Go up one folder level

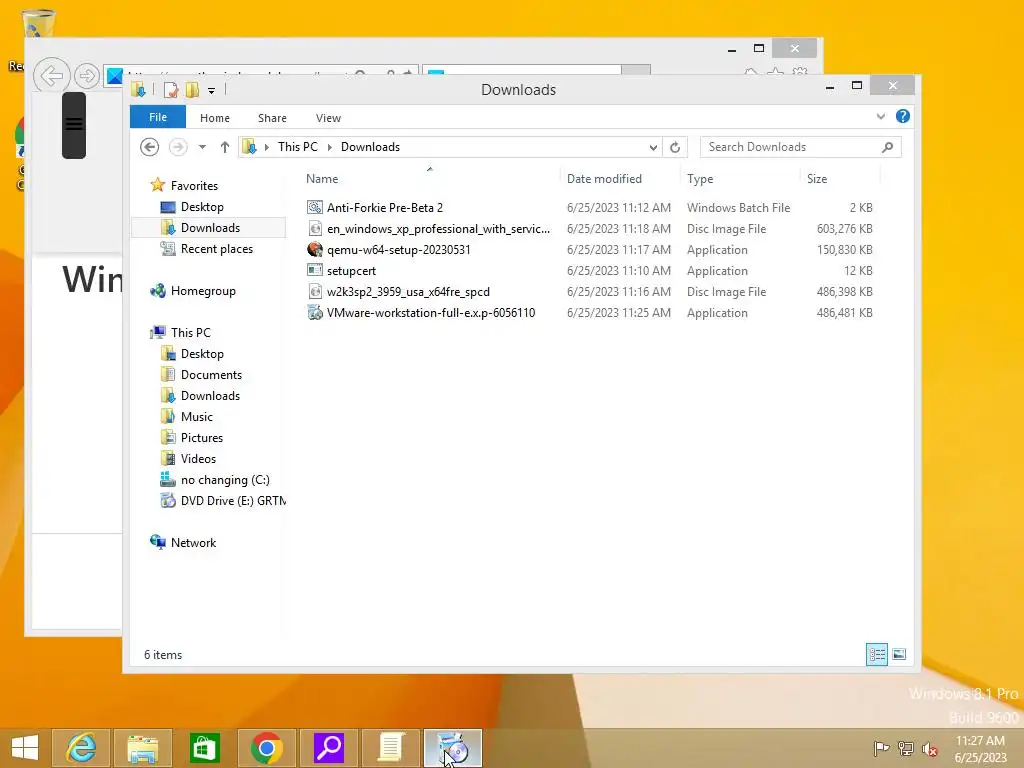[225, 147]
